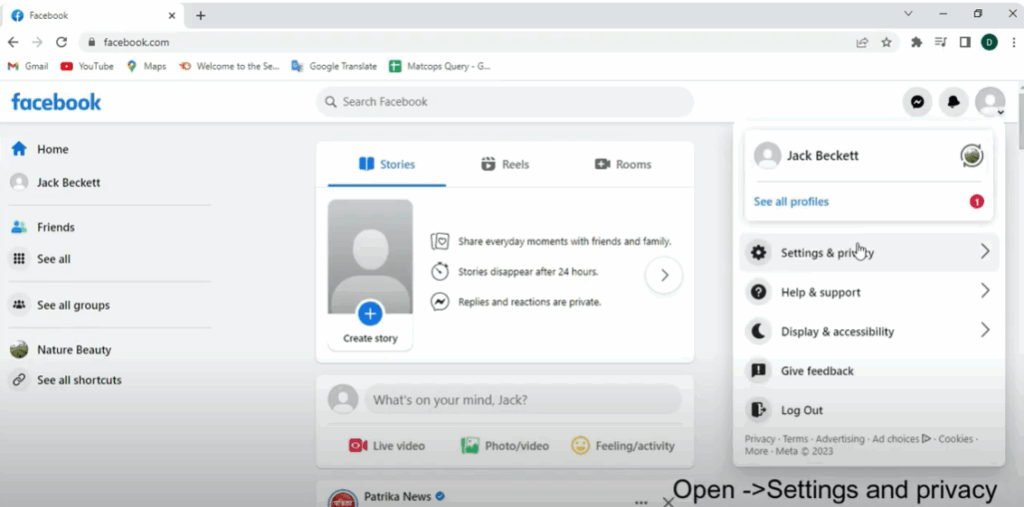The width and height of the screenshot is (1024, 507).
Task: Open the Patrika News page link
Action: tap(397, 497)
